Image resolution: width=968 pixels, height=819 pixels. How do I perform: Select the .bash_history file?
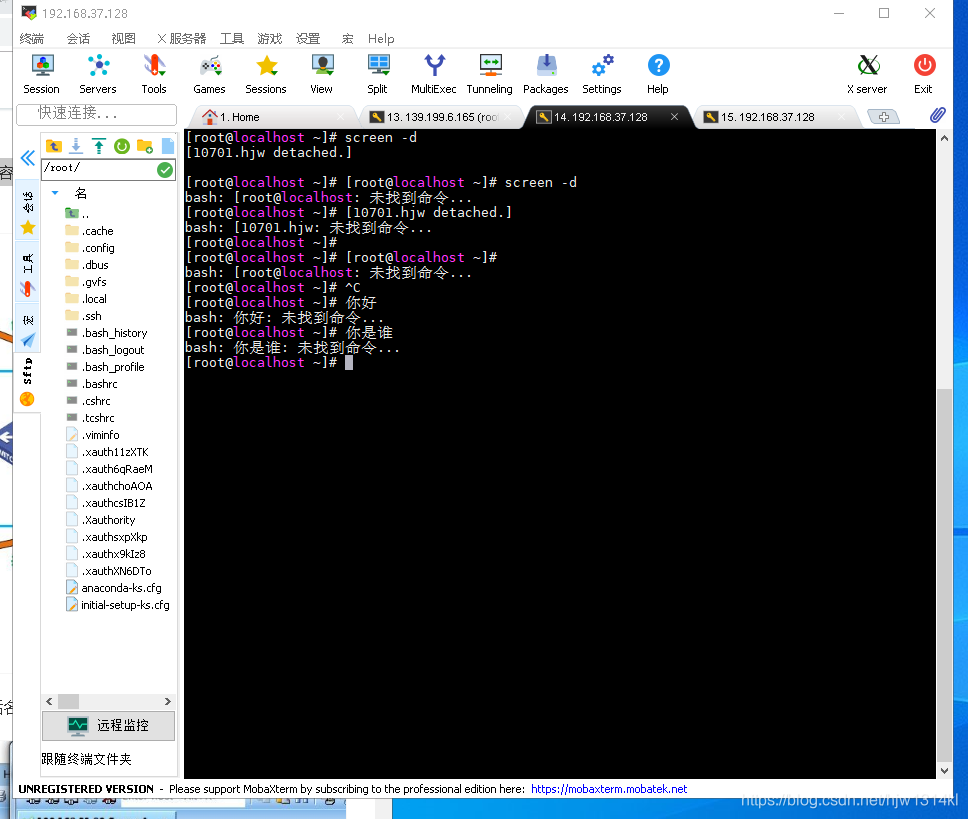click(114, 333)
